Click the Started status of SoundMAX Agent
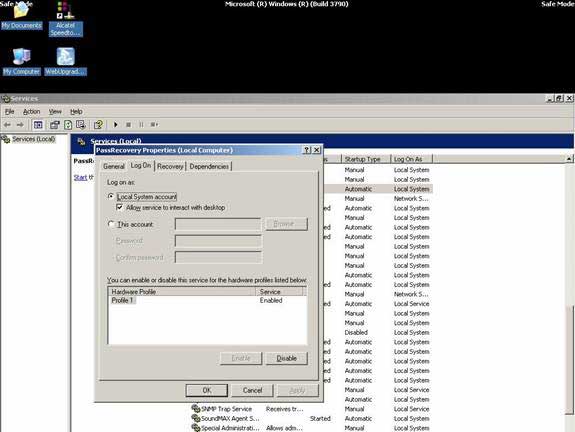The width and height of the screenshot is (575, 432). [320, 418]
